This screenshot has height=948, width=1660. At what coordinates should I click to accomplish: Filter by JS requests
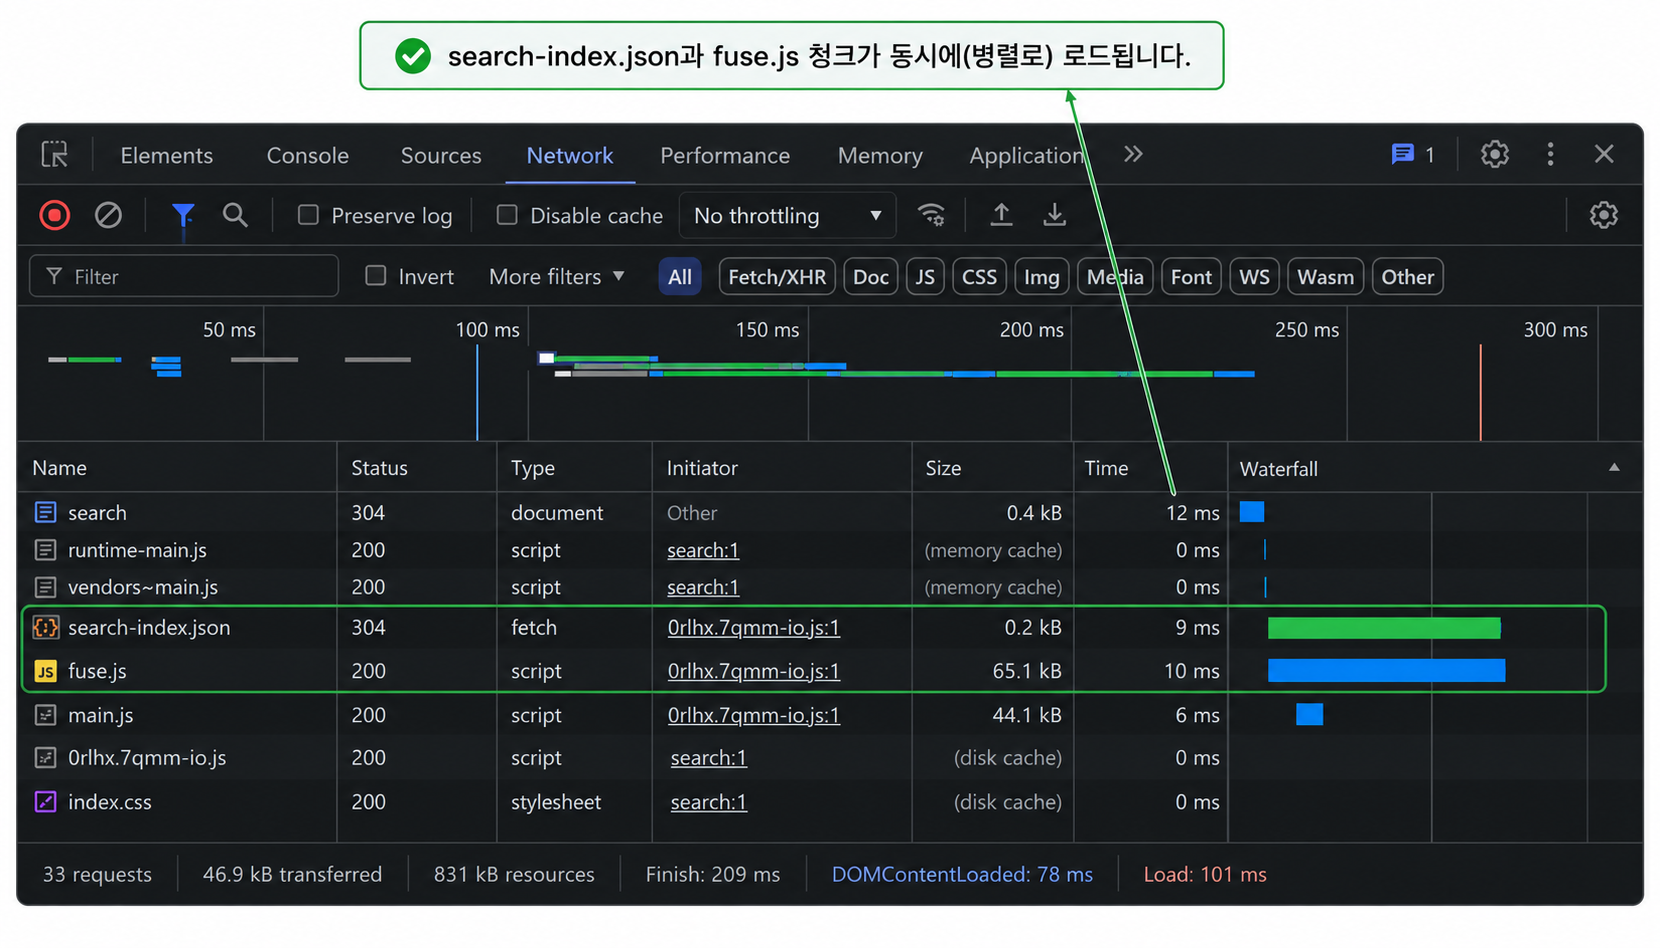click(925, 277)
